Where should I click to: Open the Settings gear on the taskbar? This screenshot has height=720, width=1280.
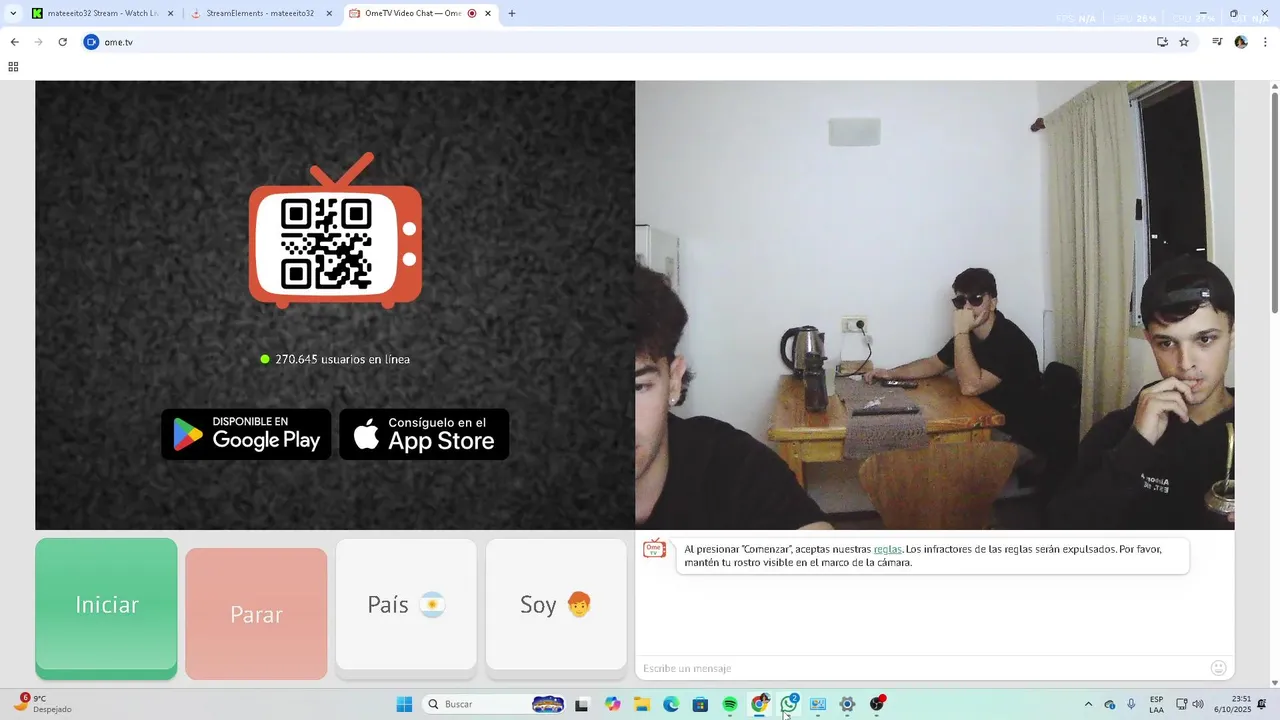click(x=847, y=705)
